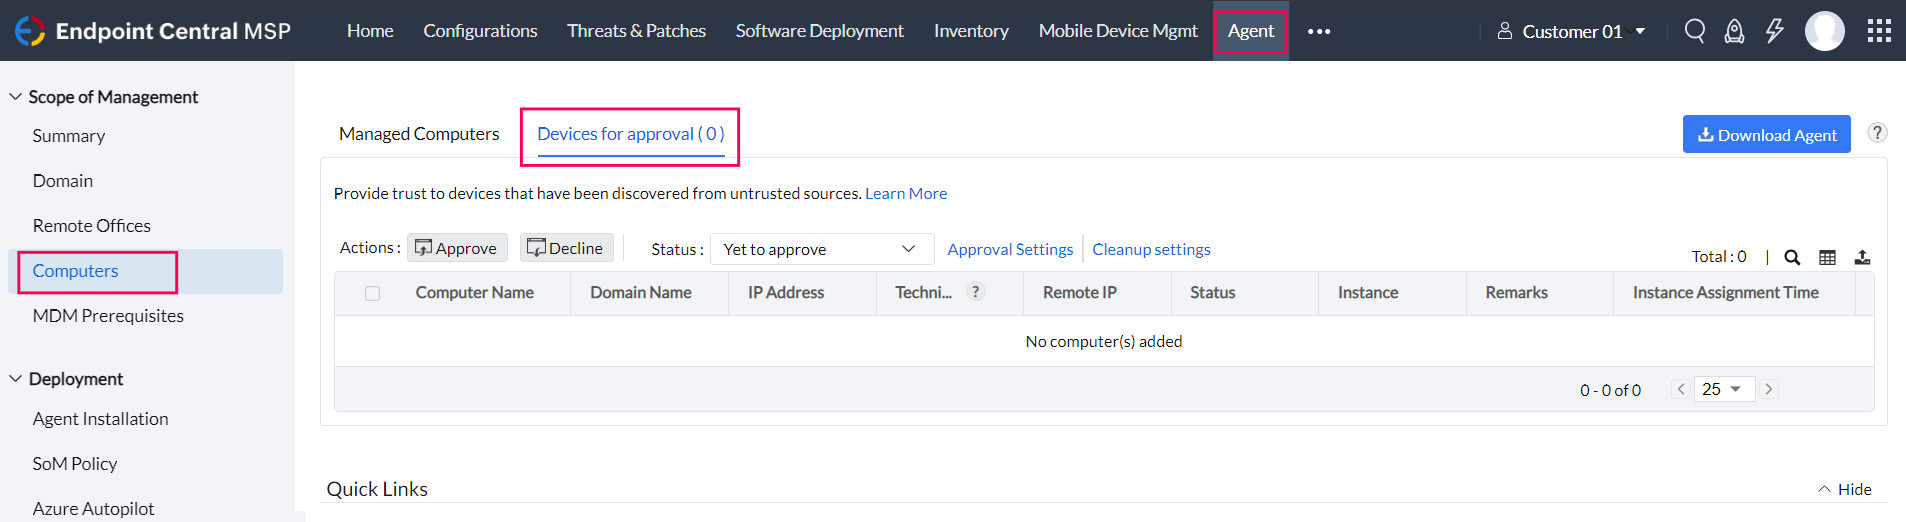Click the user profile avatar
This screenshot has width=1906, height=522.
pyautogui.click(x=1824, y=31)
